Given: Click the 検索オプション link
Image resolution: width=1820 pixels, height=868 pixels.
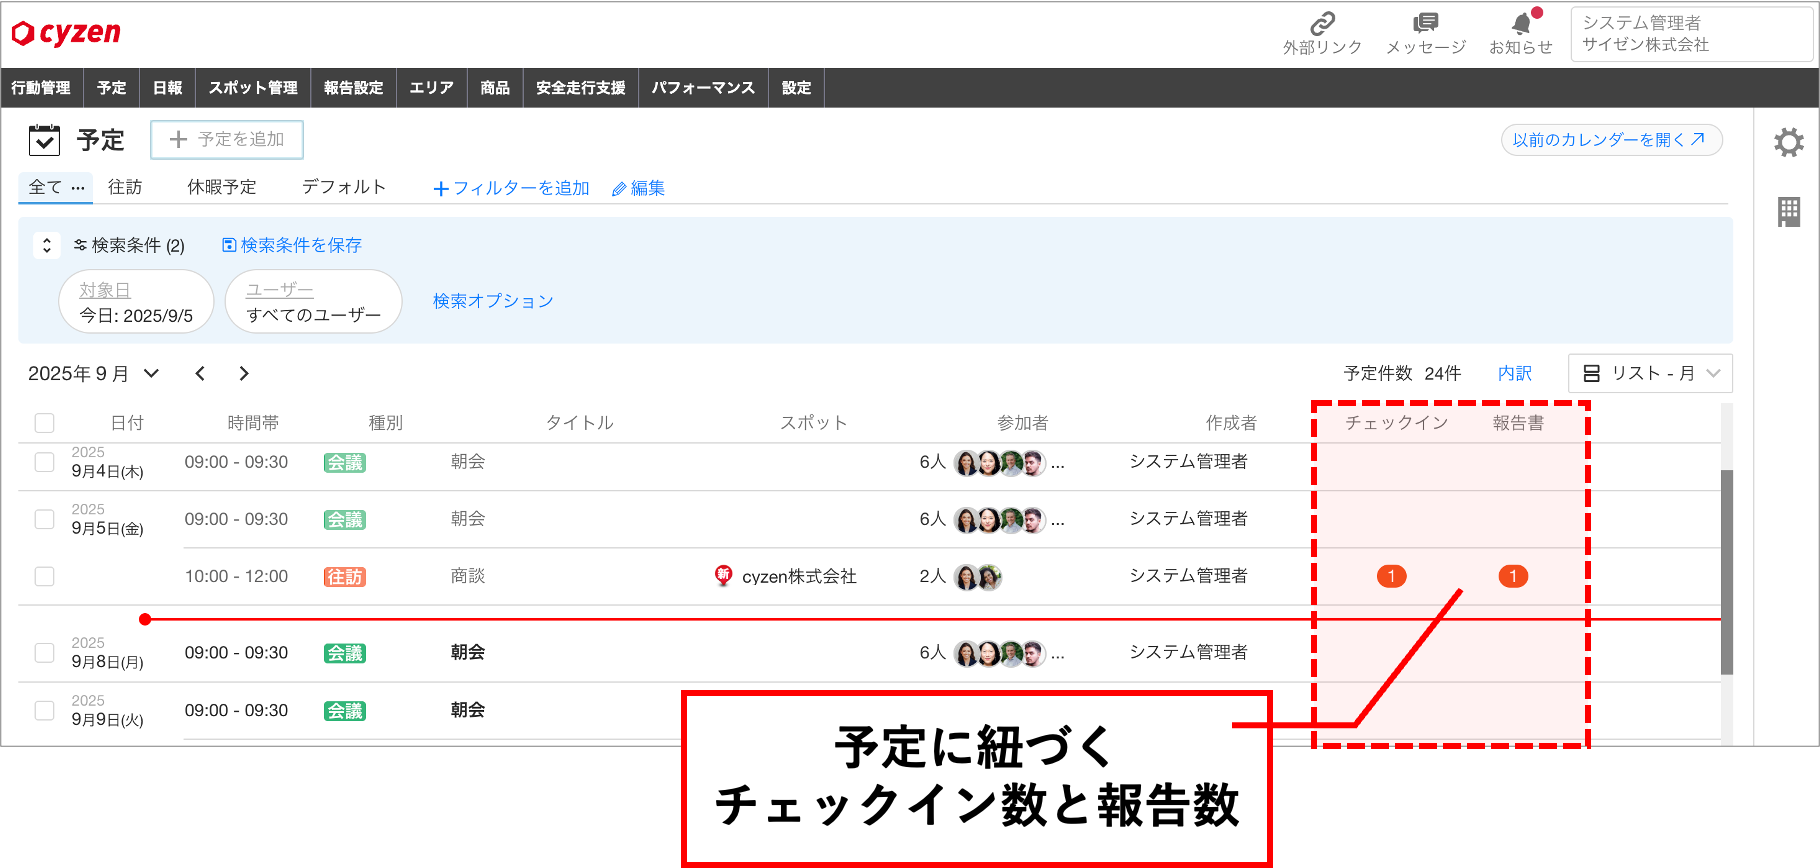Looking at the screenshot, I should click(x=493, y=301).
